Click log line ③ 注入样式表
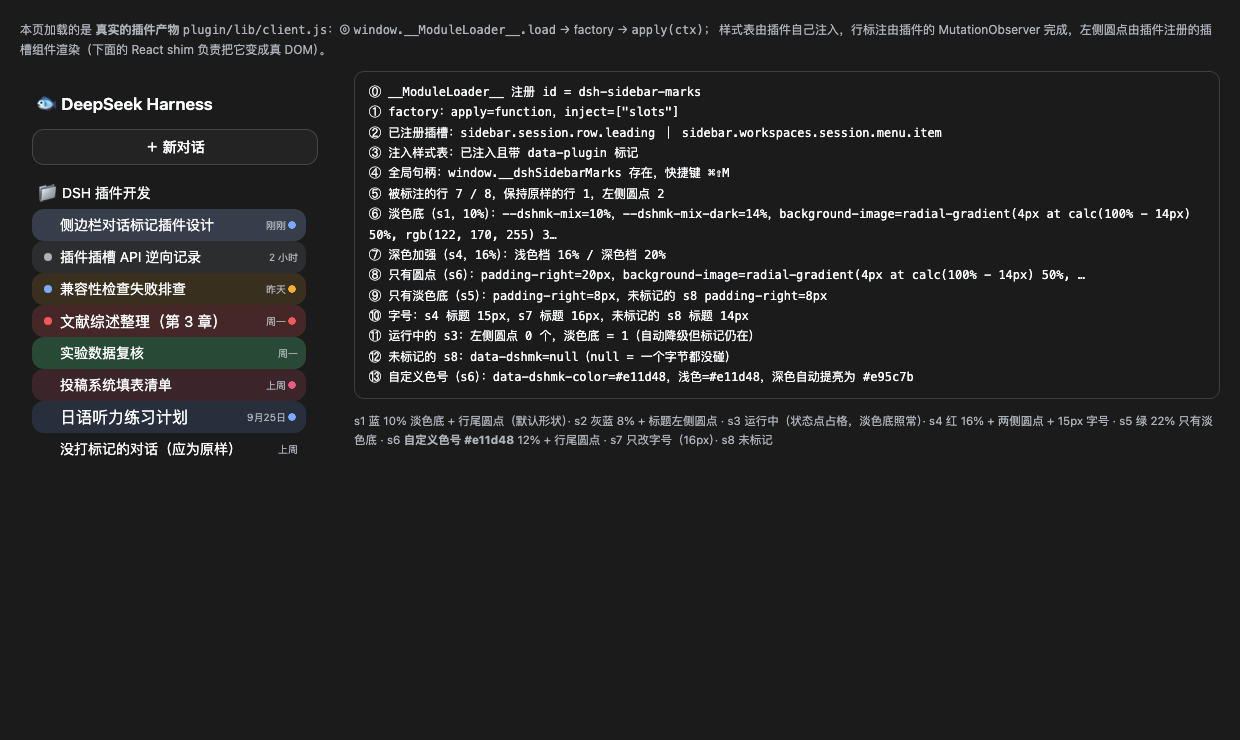 tap(503, 153)
